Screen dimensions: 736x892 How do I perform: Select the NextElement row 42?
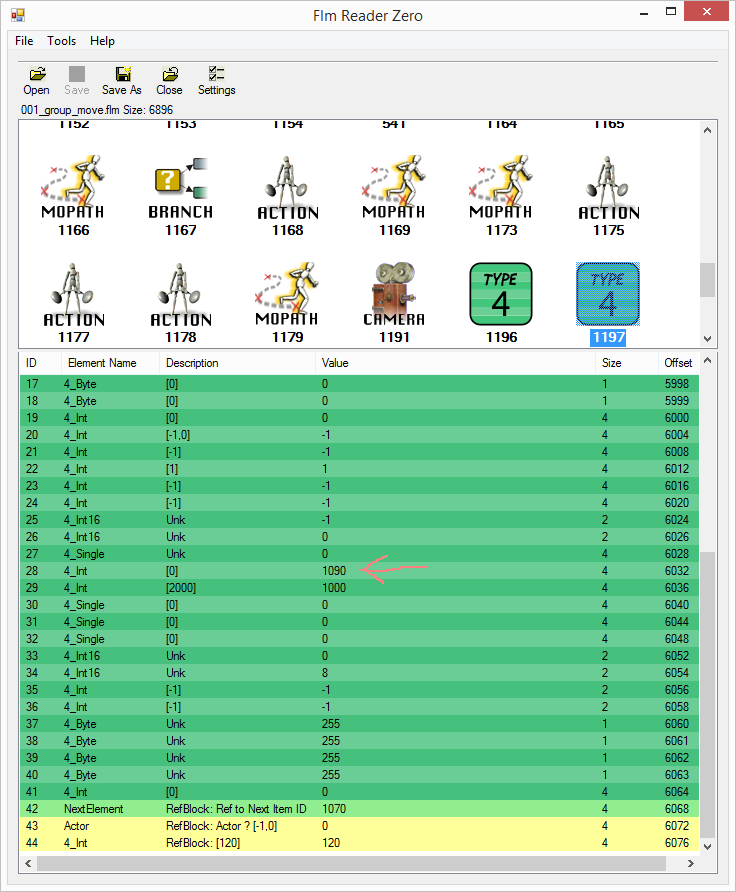point(359,809)
